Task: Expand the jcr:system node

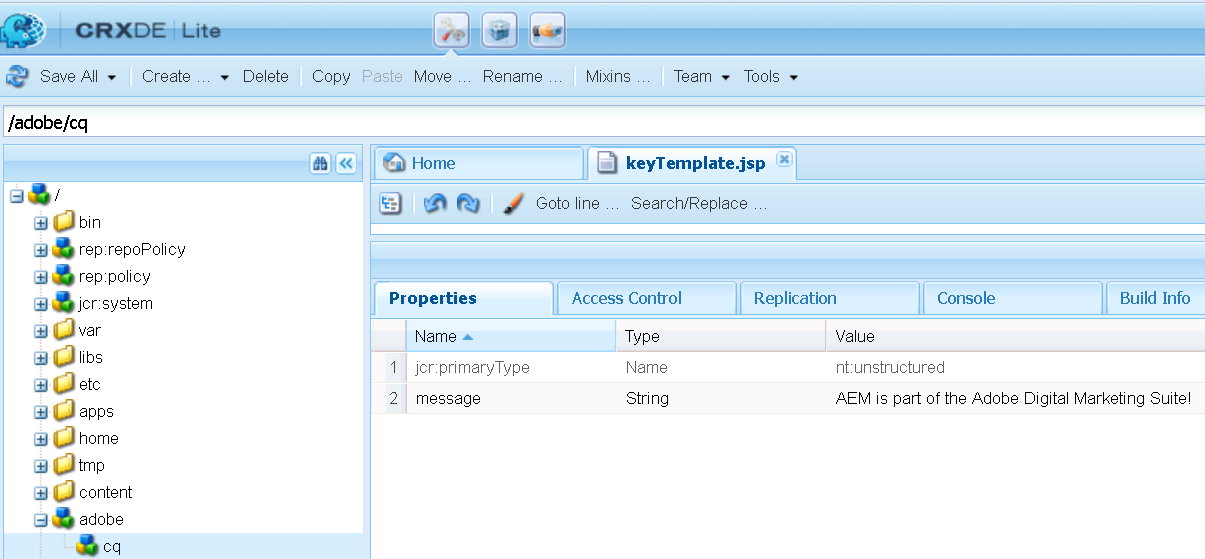Action: click(x=41, y=304)
